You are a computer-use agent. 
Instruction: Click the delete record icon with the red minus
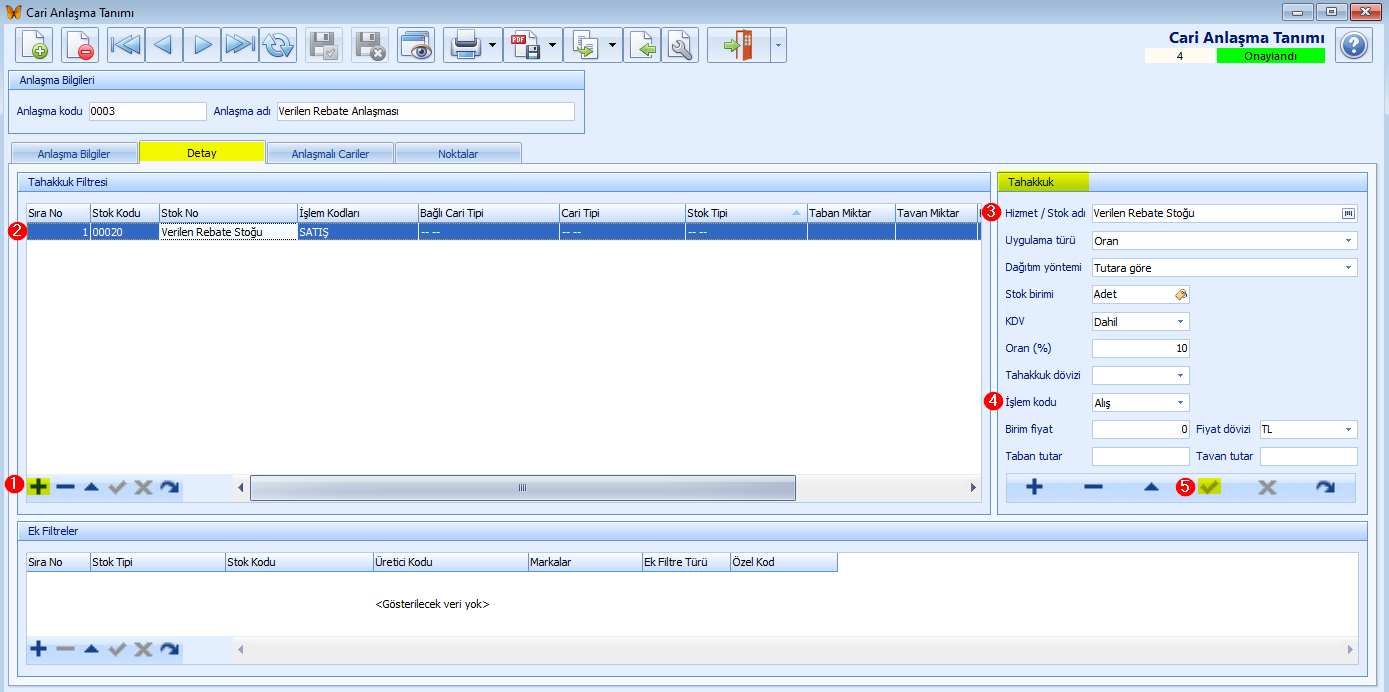pos(79,46)
